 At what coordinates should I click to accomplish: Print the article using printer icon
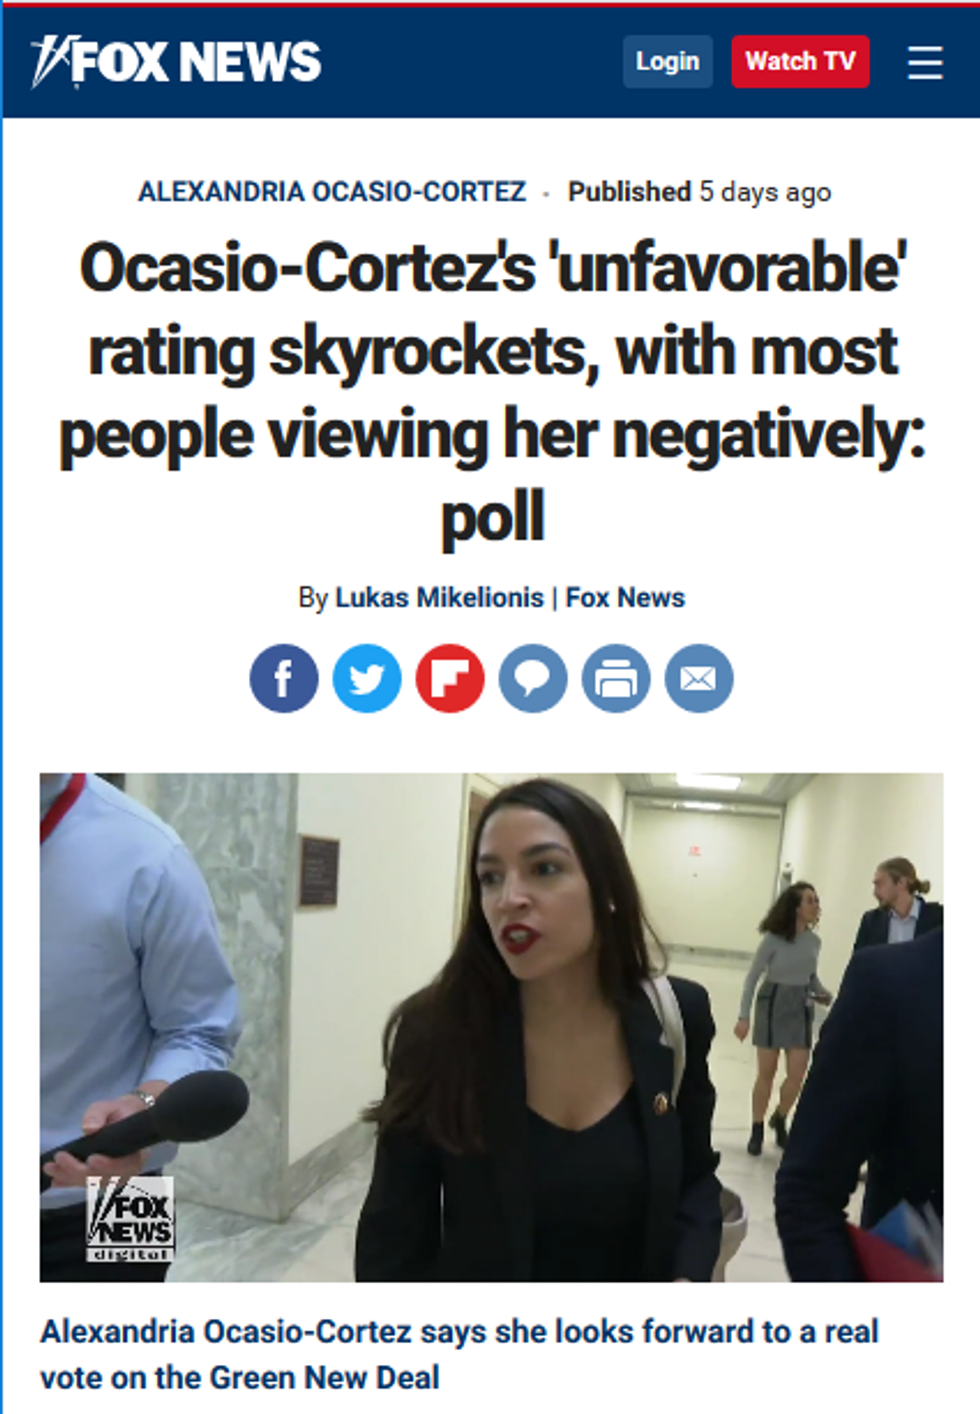[x=616, y=678]
